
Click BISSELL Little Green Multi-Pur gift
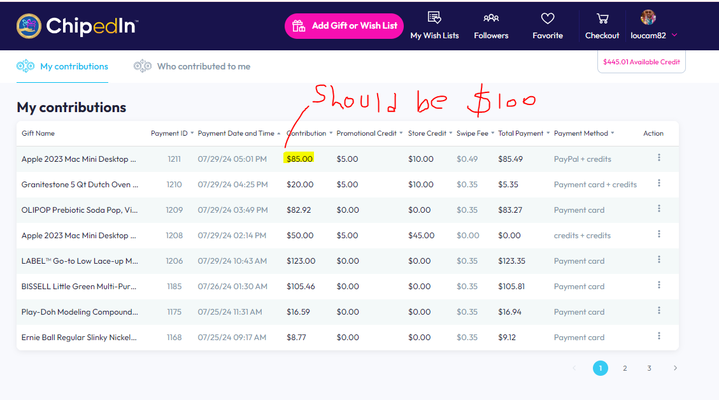(79, 286)
